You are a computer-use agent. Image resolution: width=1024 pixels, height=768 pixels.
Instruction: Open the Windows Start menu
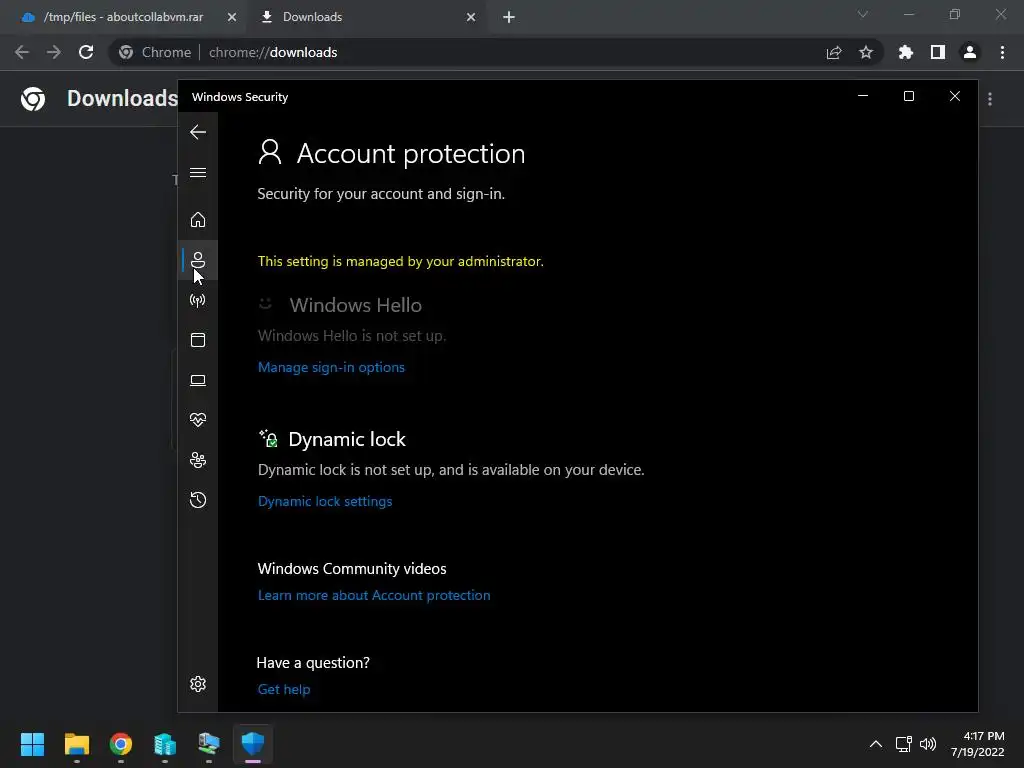[32, 744]
